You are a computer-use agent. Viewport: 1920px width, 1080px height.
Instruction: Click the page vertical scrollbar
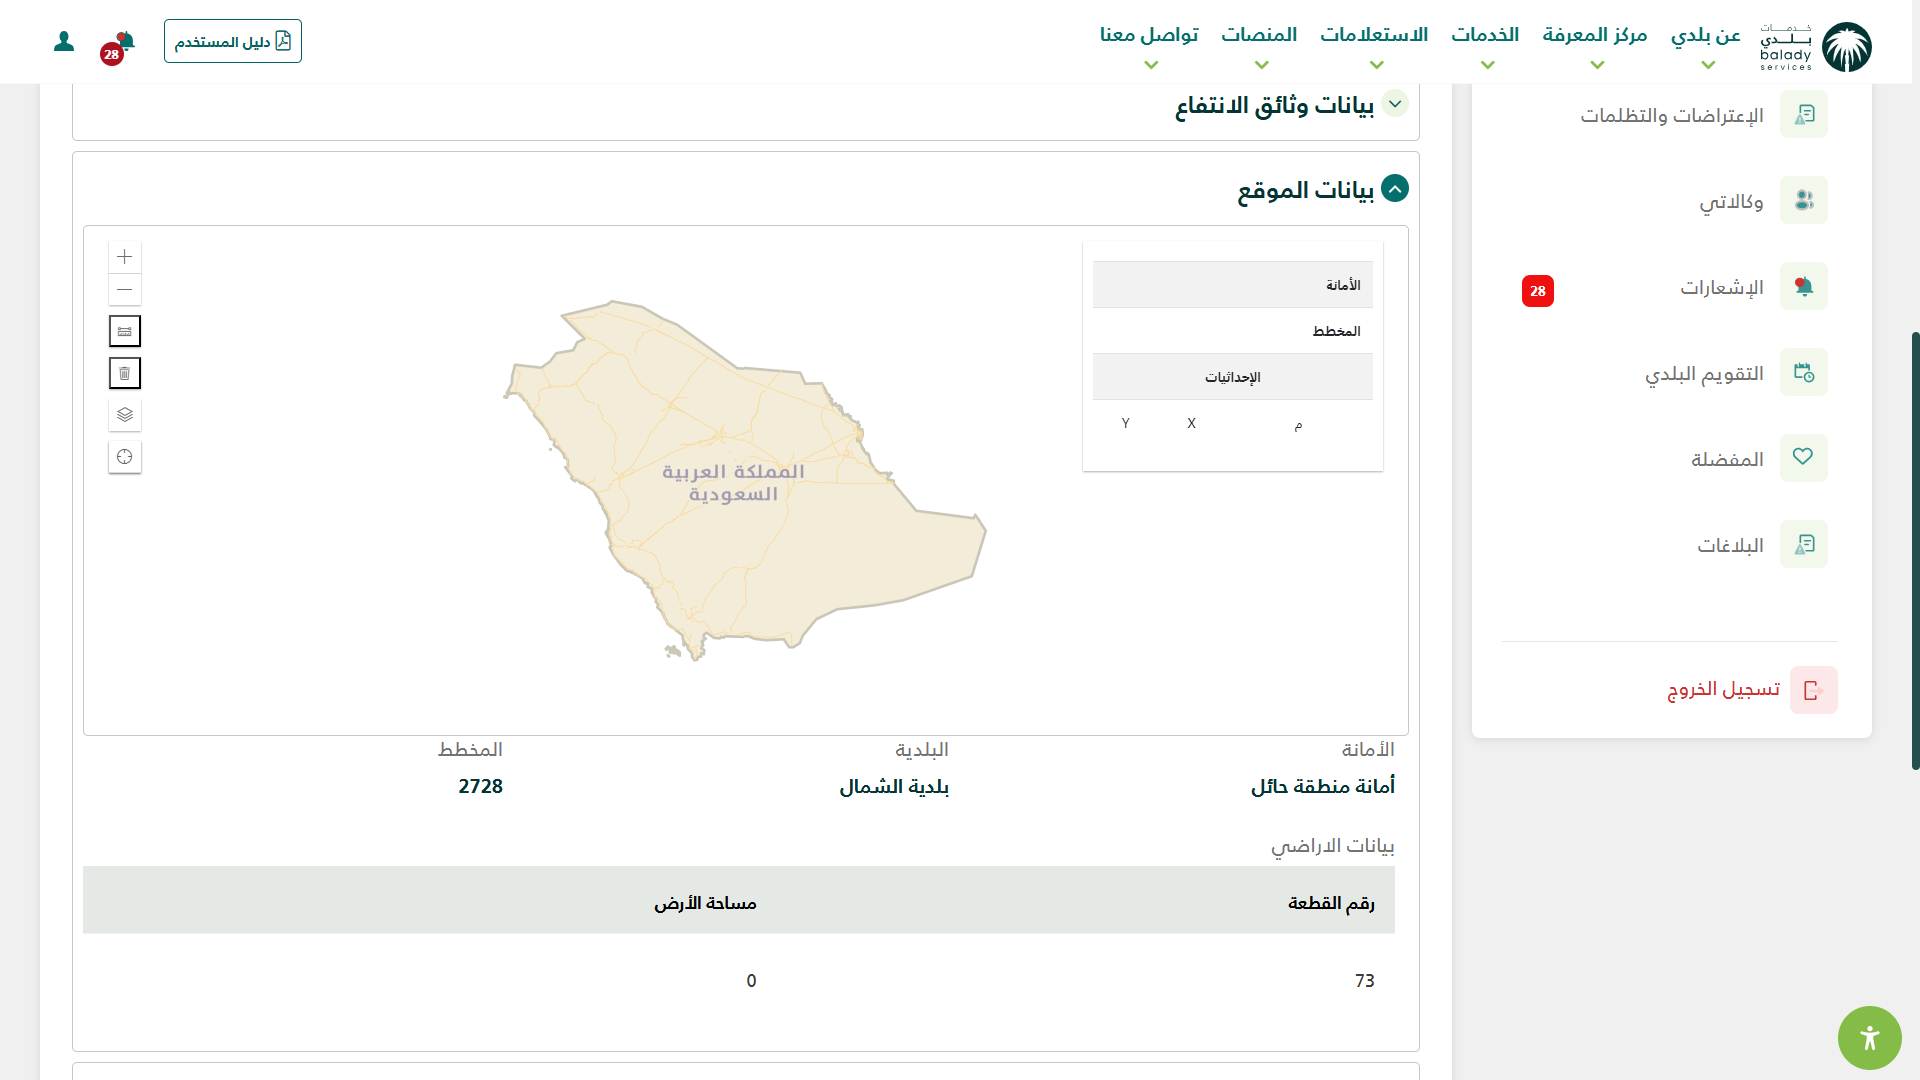(x=1915, y=550)
